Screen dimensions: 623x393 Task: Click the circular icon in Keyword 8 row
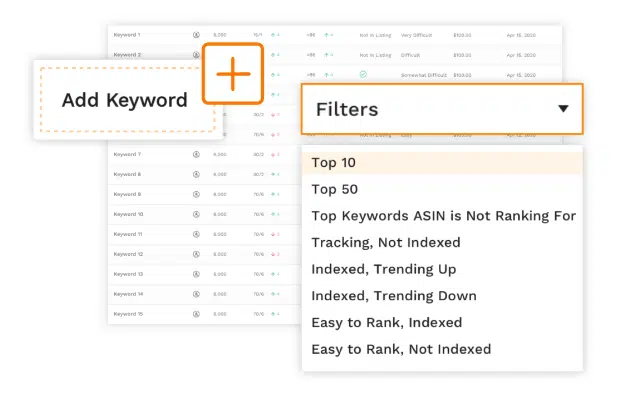click(x=196, y=174)
